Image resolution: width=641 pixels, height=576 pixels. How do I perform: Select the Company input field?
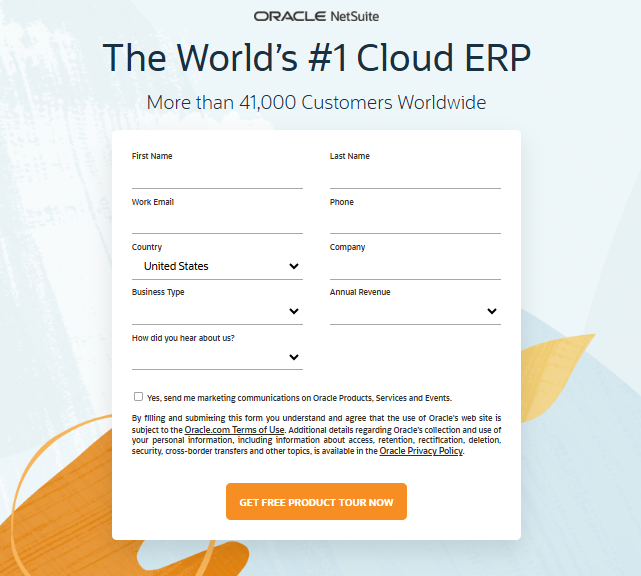[415, 267]
